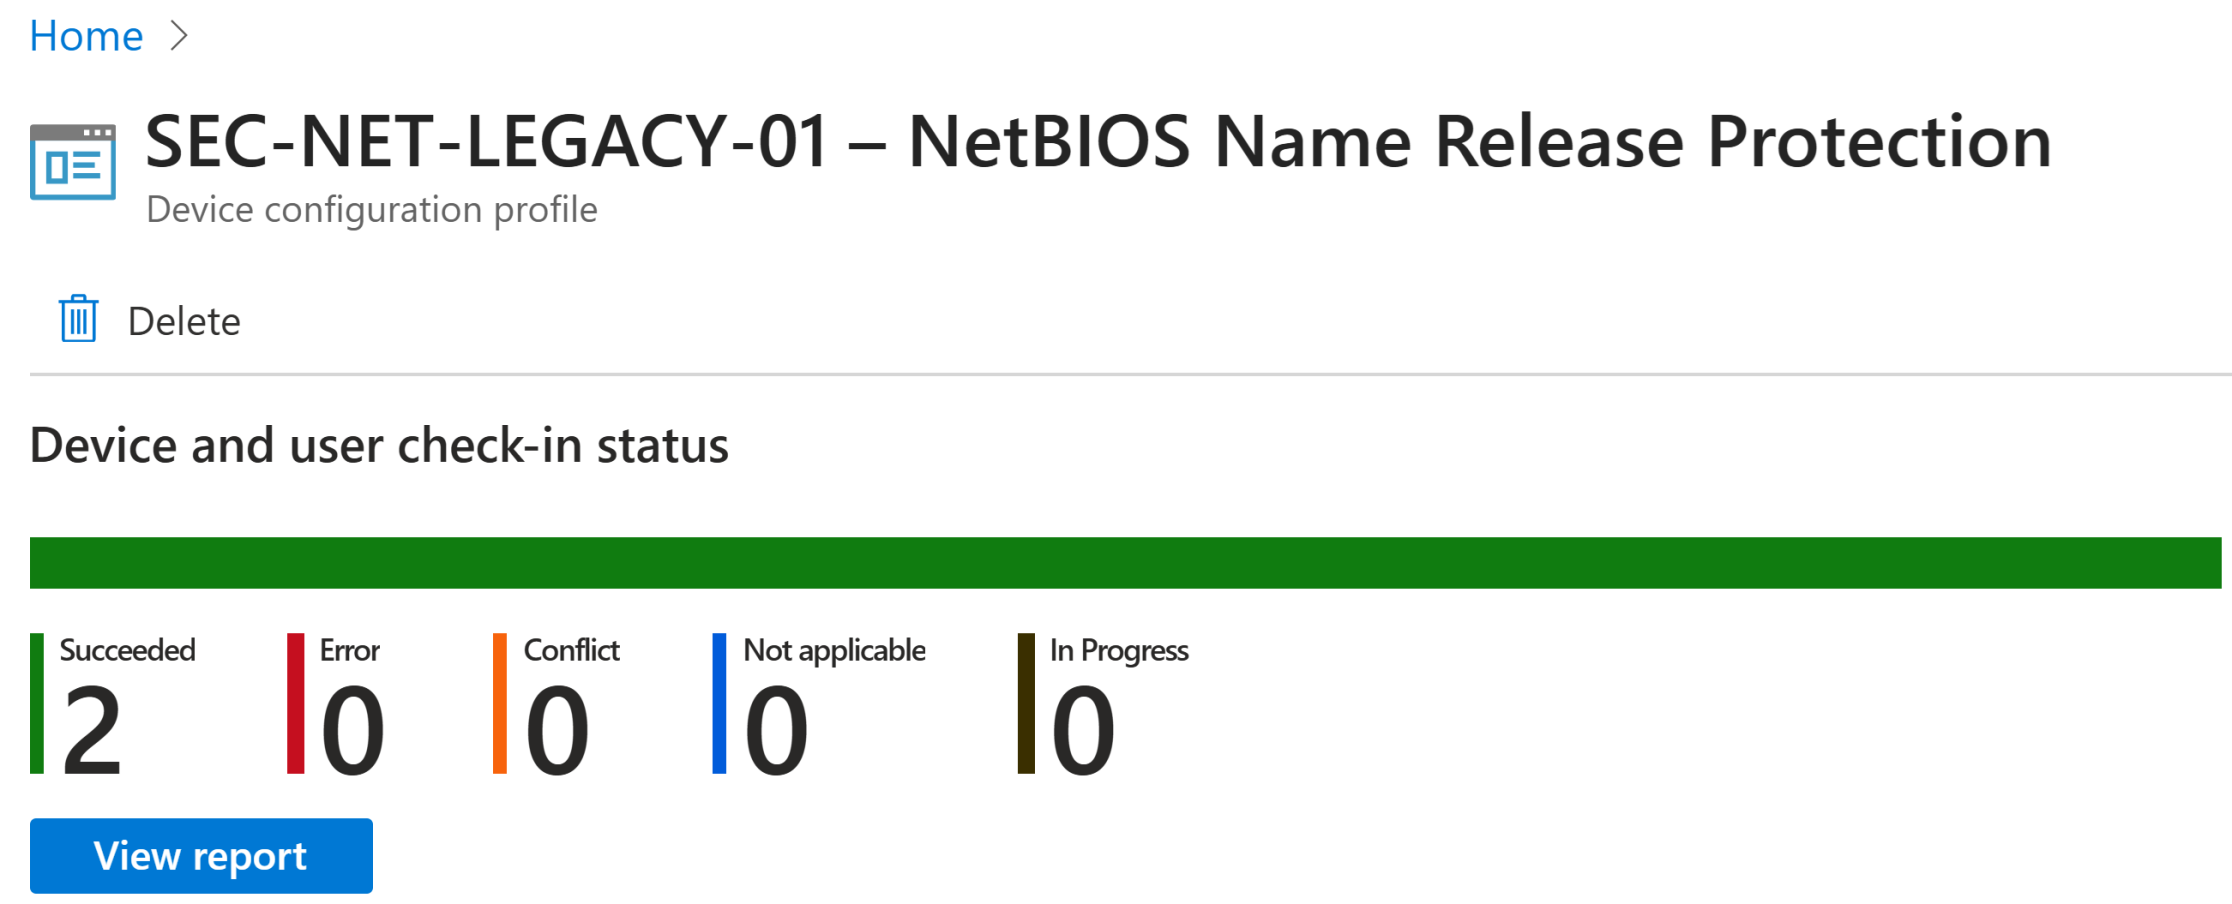Image resolution: width=2232 pixels, height=904 pixels.
Task: Click the Device and user check-in status heading
Action: [x=379, y=446]
